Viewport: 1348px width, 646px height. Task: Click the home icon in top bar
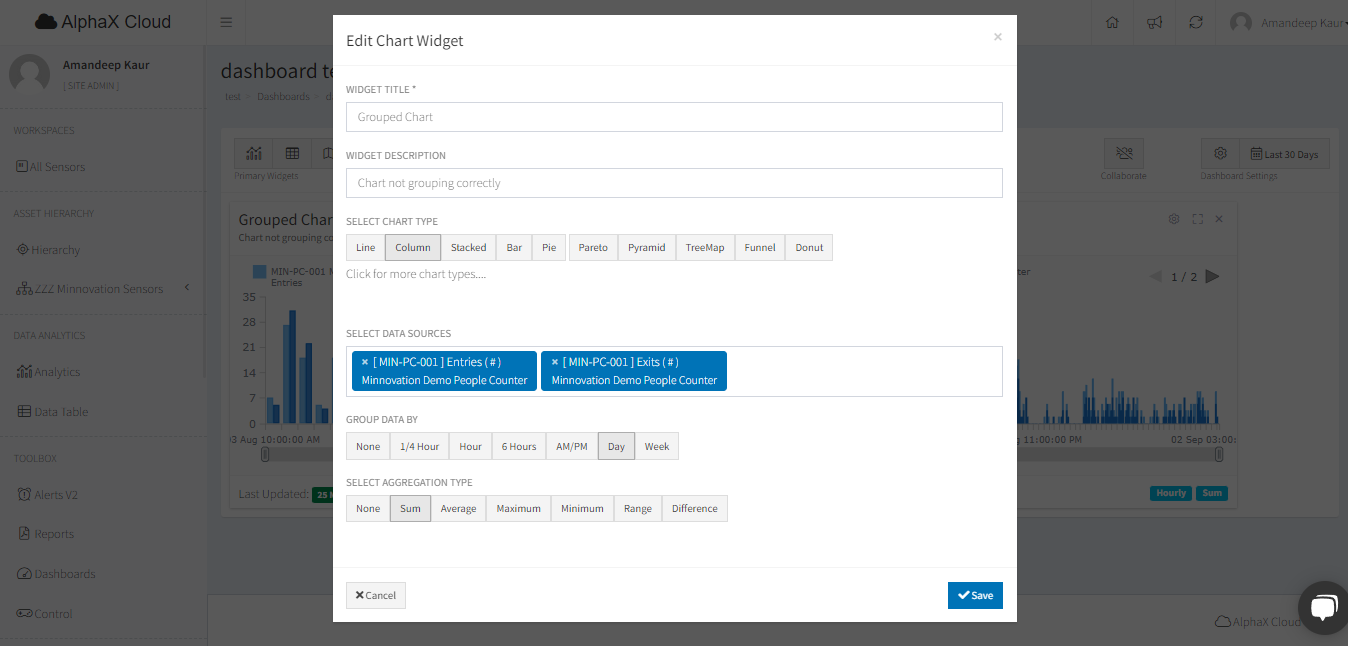click(x=1112, y=22)
